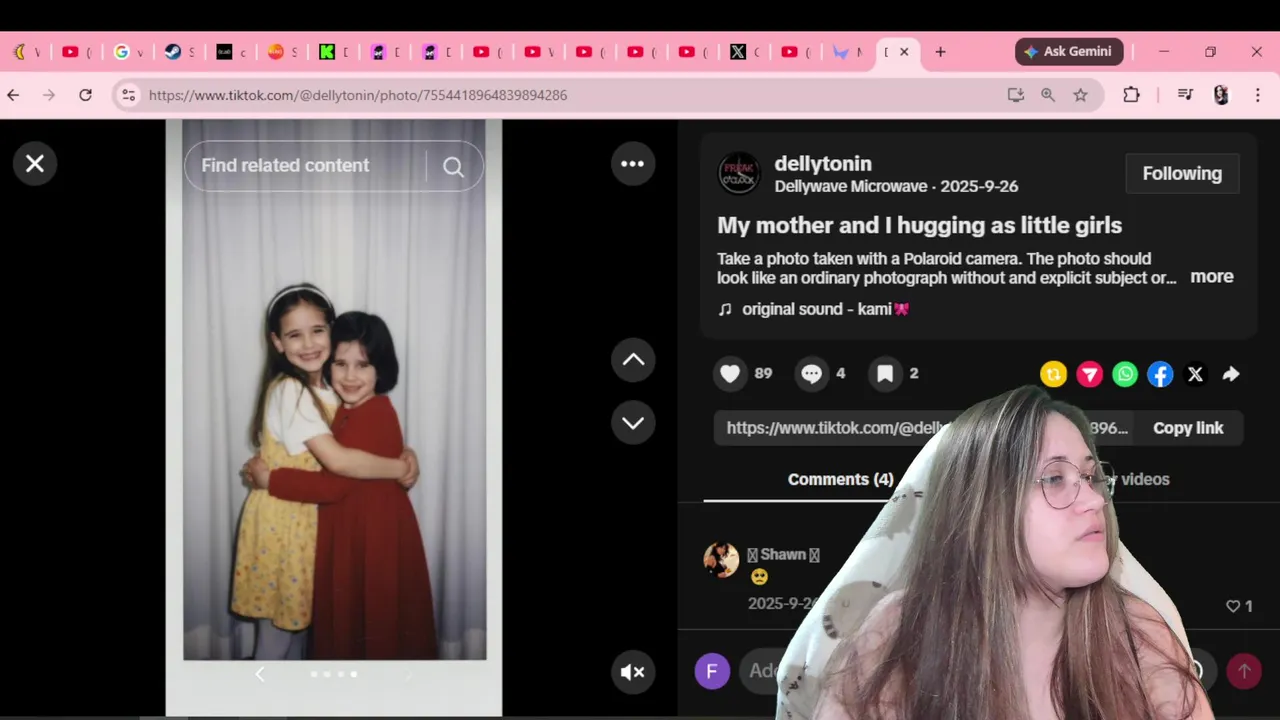Unmute the sound with speaker icon

click(x=633, y=672)
